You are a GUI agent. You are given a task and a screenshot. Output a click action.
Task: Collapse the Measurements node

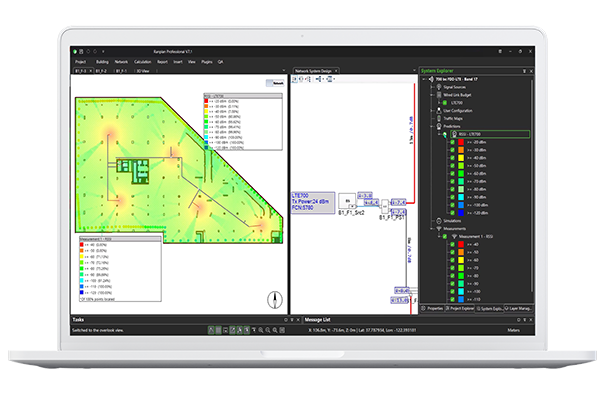(x=432, y=228)
